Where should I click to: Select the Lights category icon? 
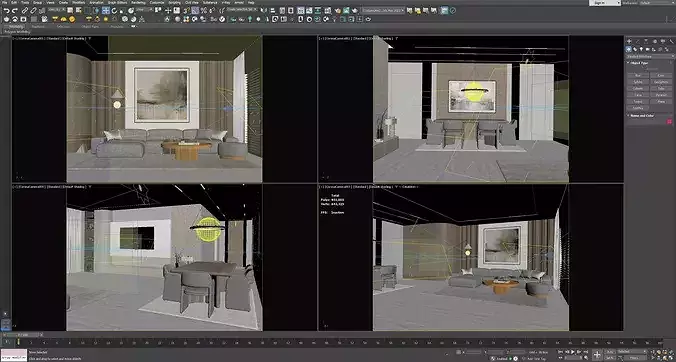(x=641, y=49)
